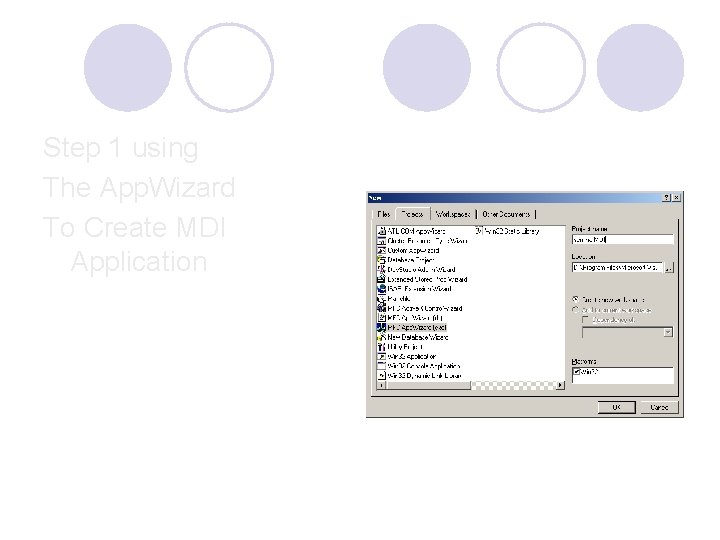Open the location browse (...) button
720x540 pixels.
(x=669, y=268)
